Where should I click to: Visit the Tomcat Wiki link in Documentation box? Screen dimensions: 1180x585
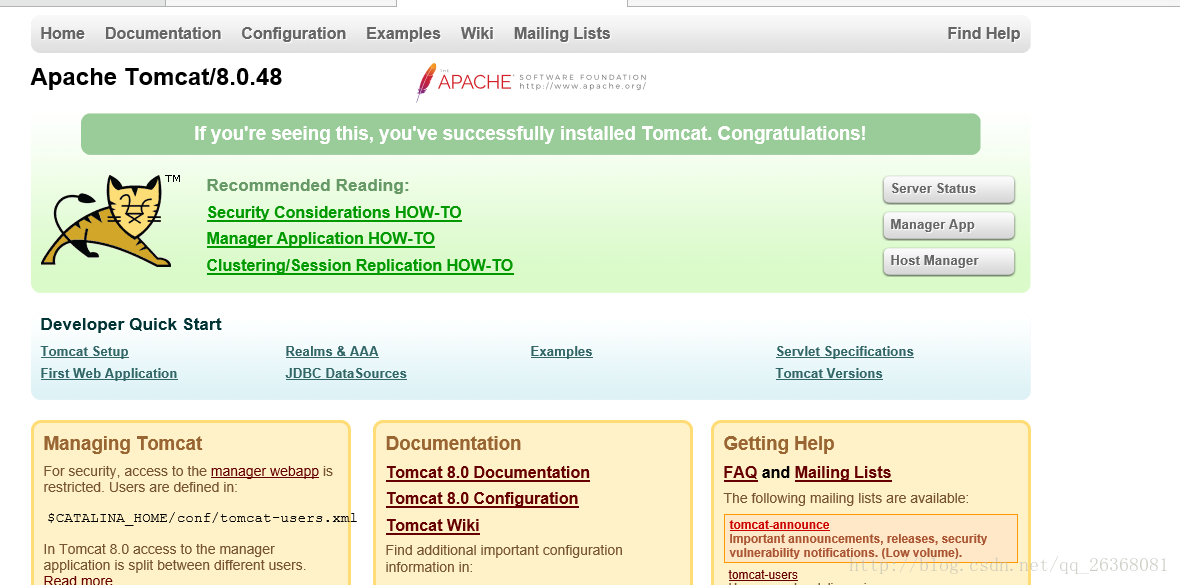[x=433, y=526]
